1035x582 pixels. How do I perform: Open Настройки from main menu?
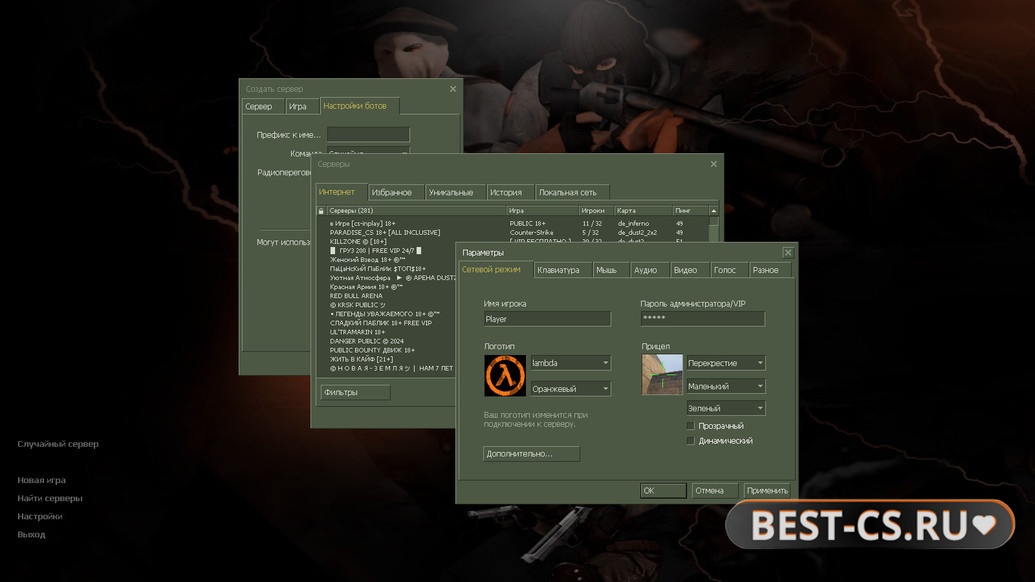coord(40,516)
